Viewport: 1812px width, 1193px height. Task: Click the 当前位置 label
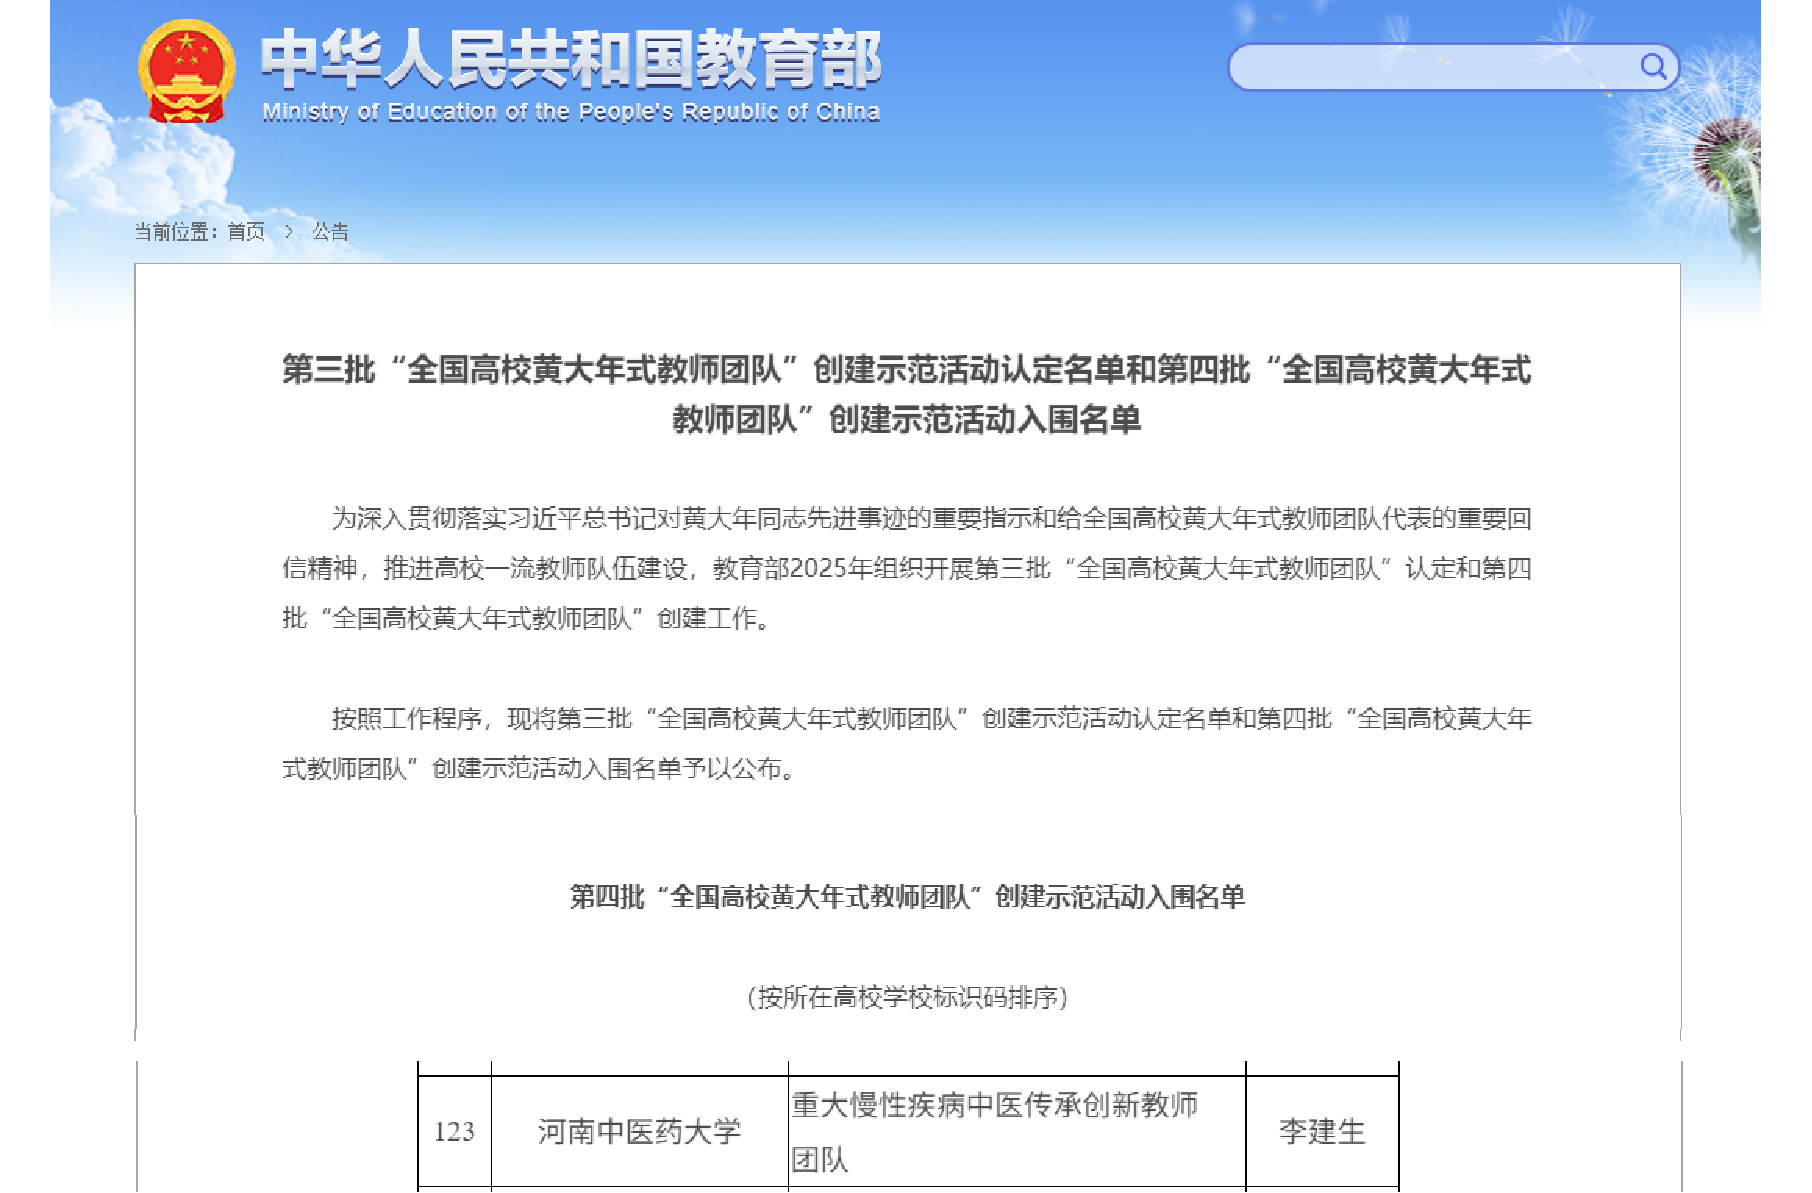coord(176,232)
